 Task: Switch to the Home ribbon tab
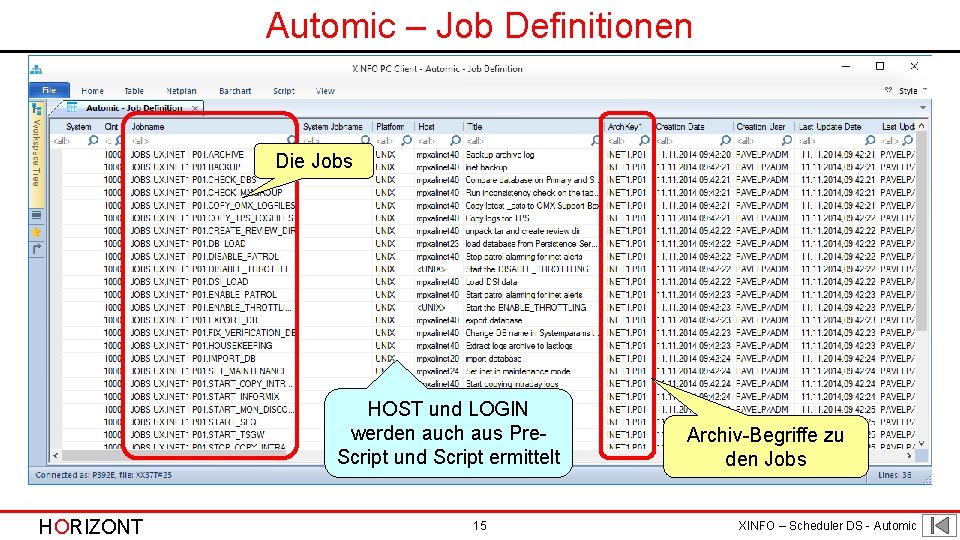coord(92,91)
